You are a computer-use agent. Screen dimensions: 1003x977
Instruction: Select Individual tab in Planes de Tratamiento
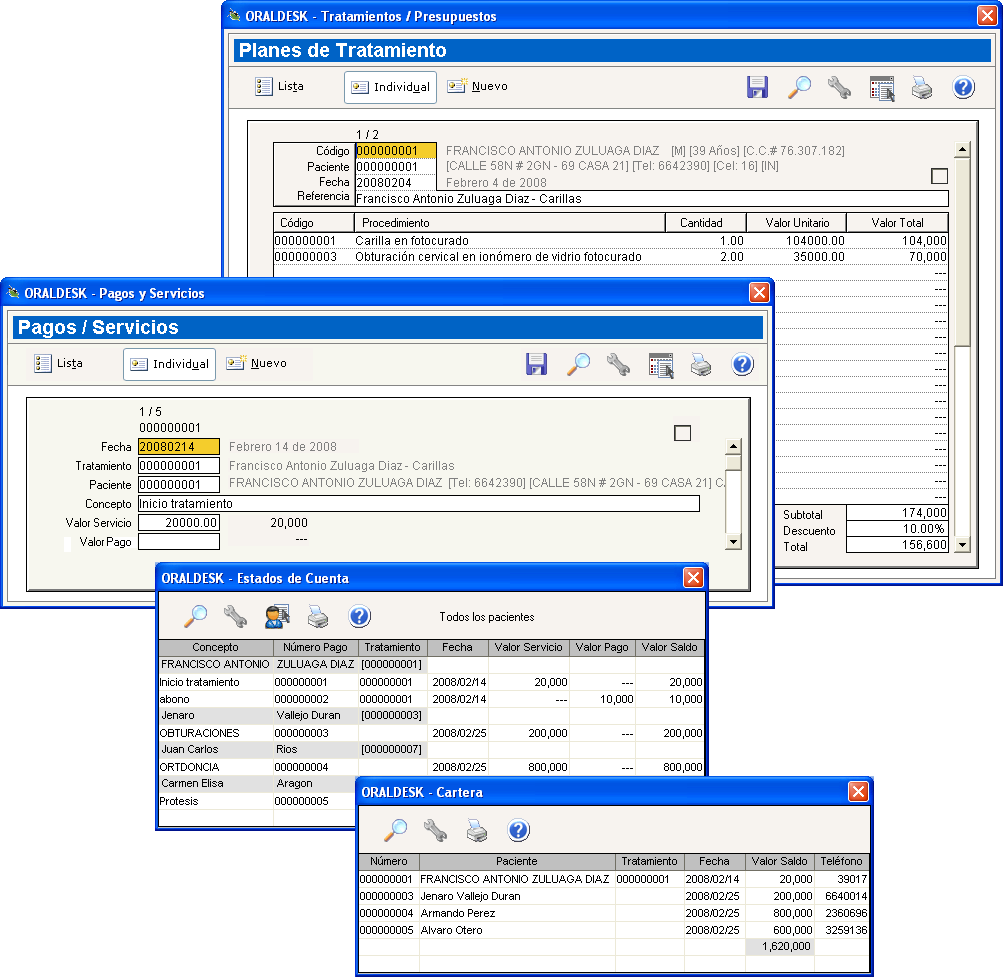[390, 87]
